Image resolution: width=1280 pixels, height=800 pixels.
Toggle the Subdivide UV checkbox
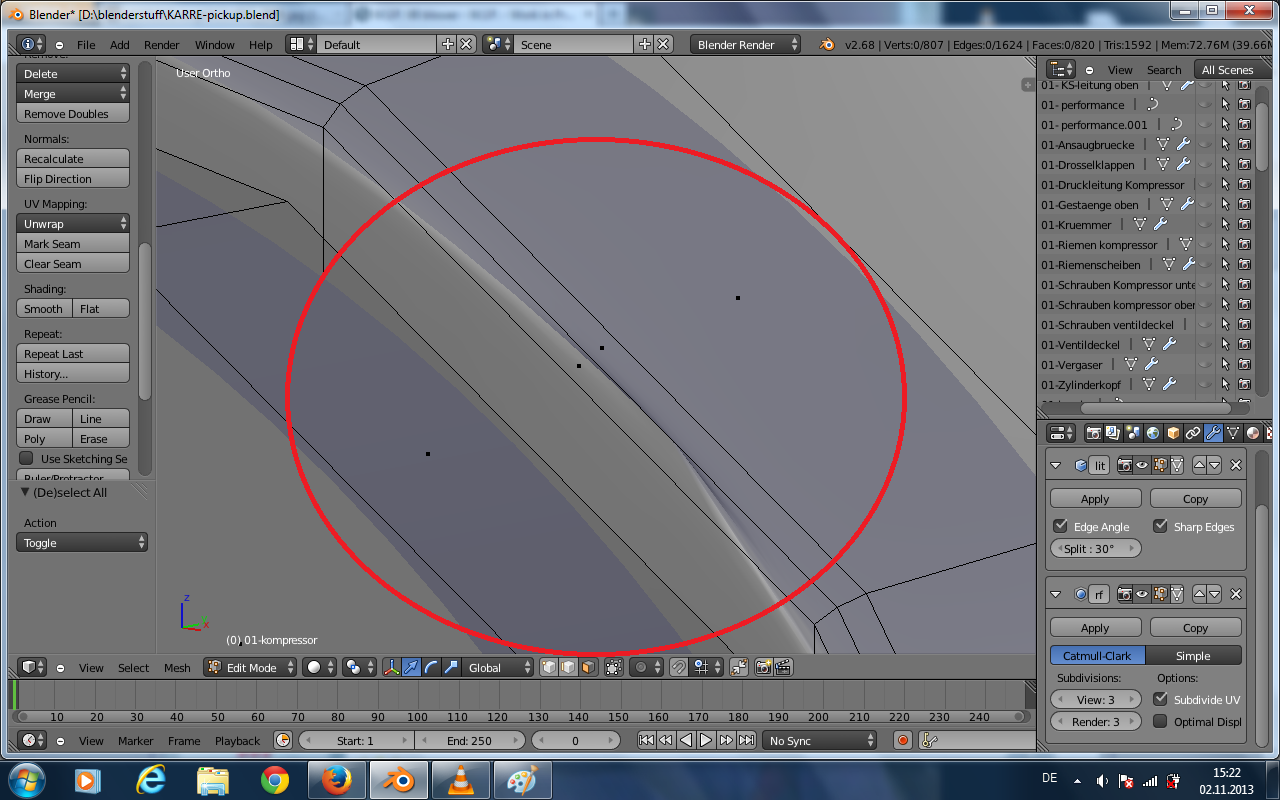[1160, 699]
